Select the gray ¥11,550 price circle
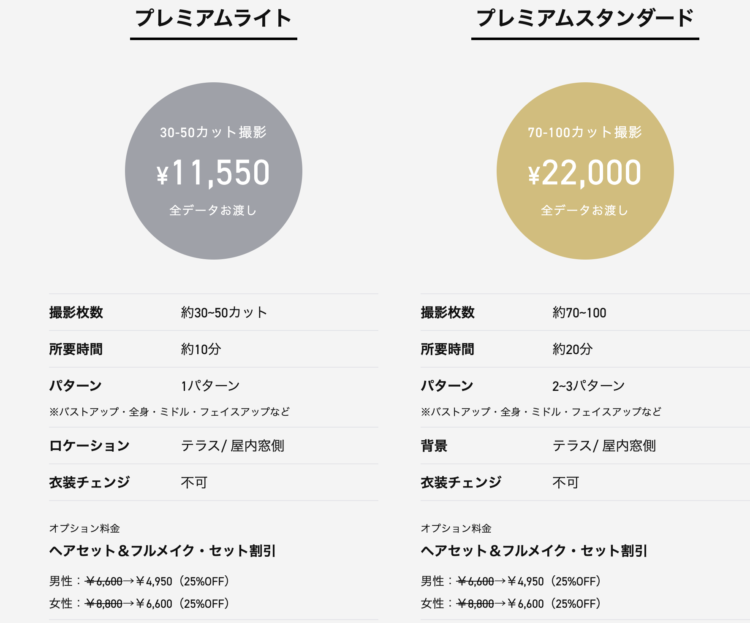This screenshot has width=750, height=623. tap(213, 171)
